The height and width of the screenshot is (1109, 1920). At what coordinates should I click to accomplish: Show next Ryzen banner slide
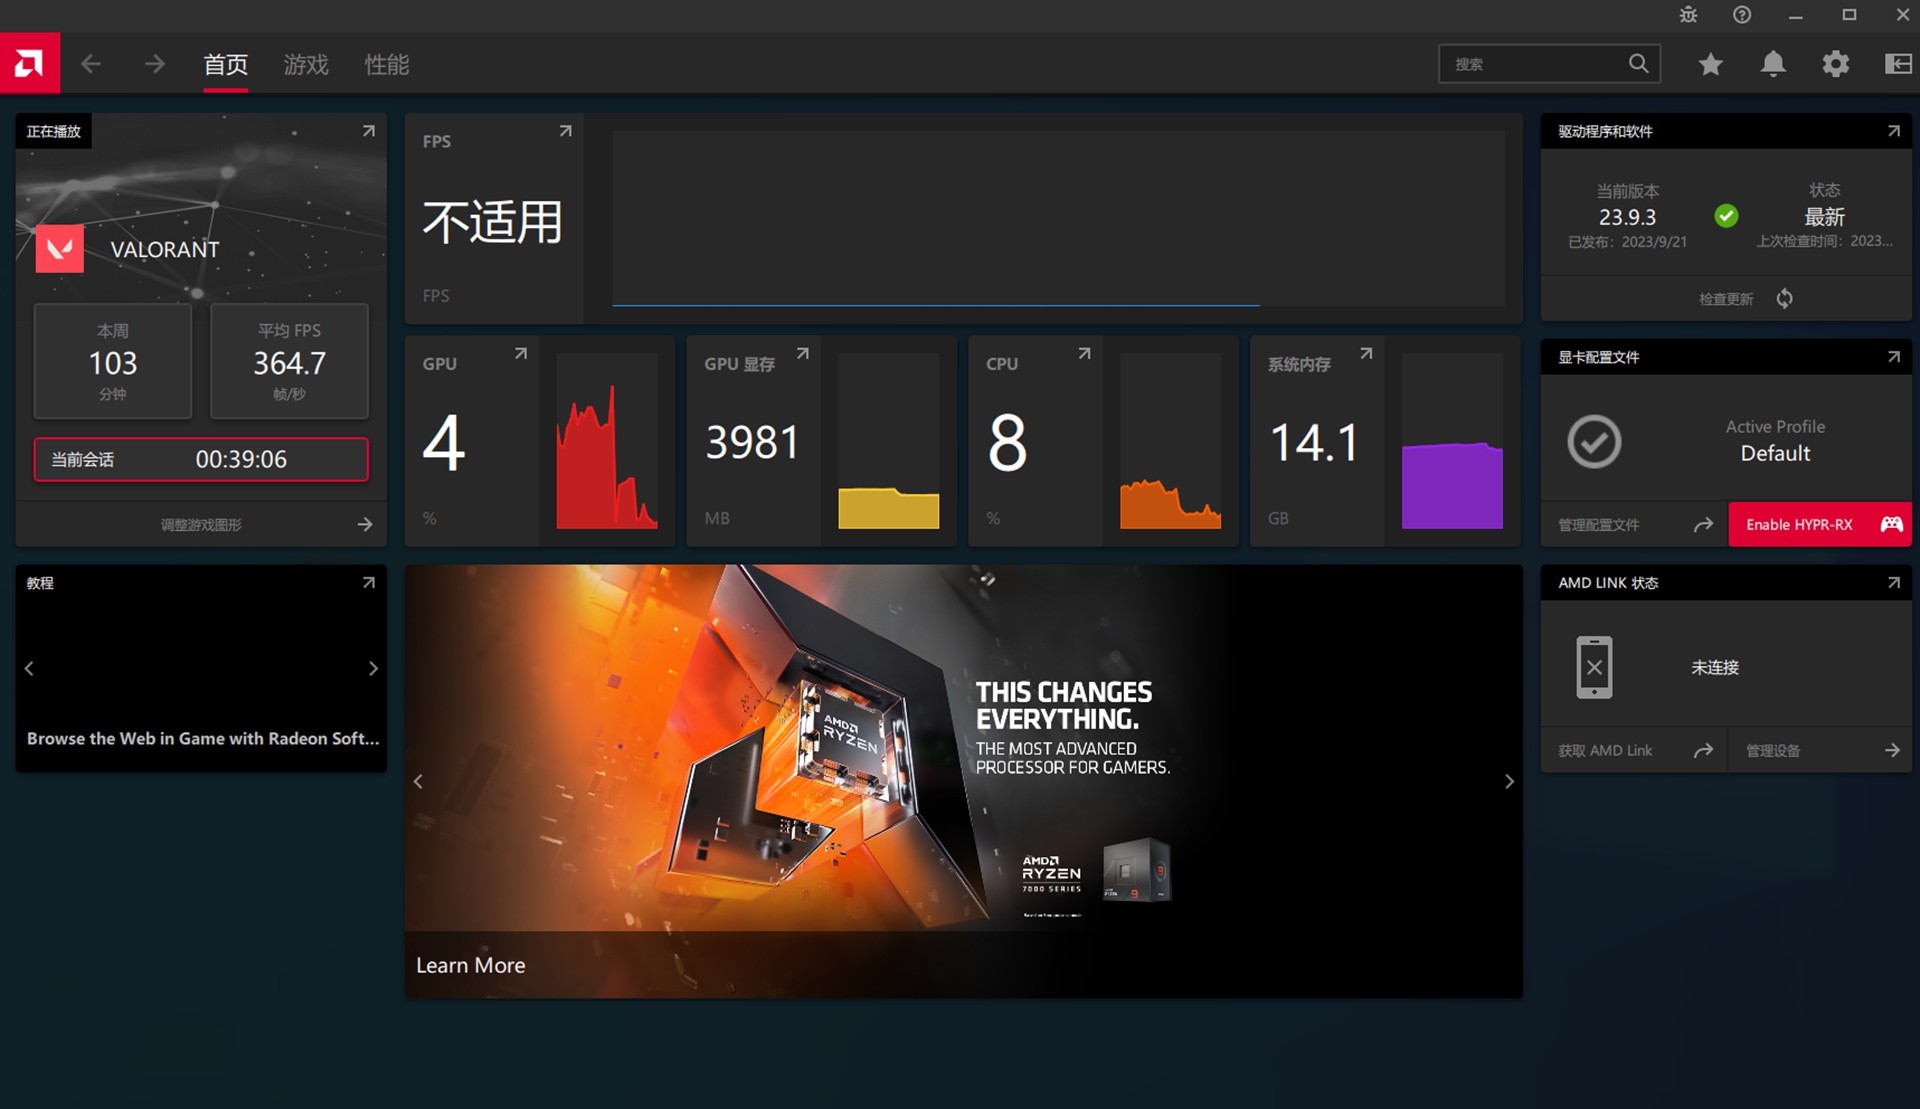coord(1510,782)
